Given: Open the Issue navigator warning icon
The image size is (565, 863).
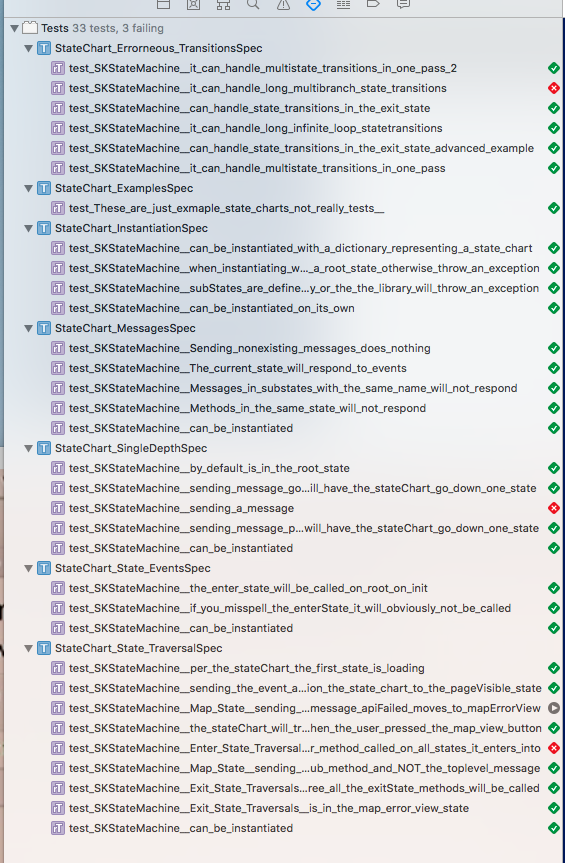Looking at the screenshot, I should [x=283, y=5].
